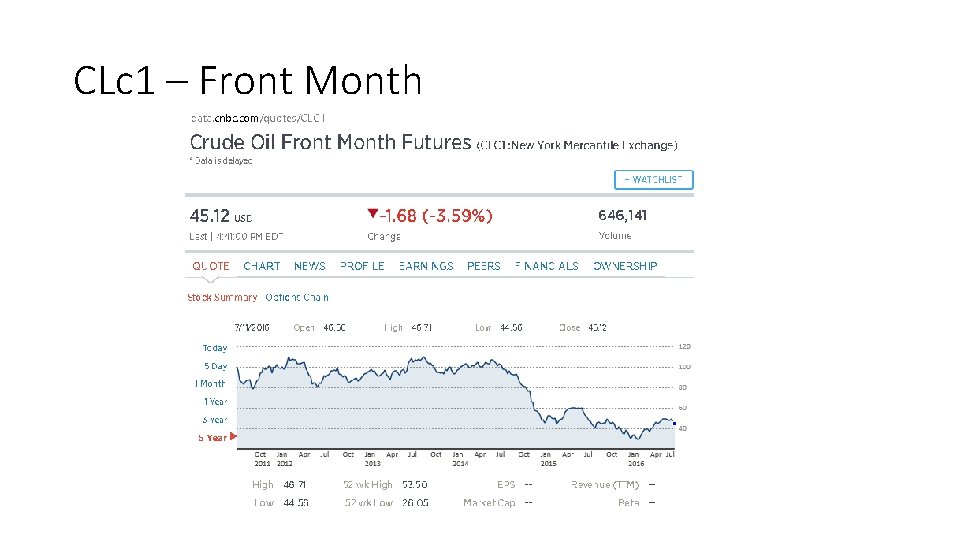Click the selected 5 Year range arrow
Viewport: 960px width, 540px height.
click(233, 437)
